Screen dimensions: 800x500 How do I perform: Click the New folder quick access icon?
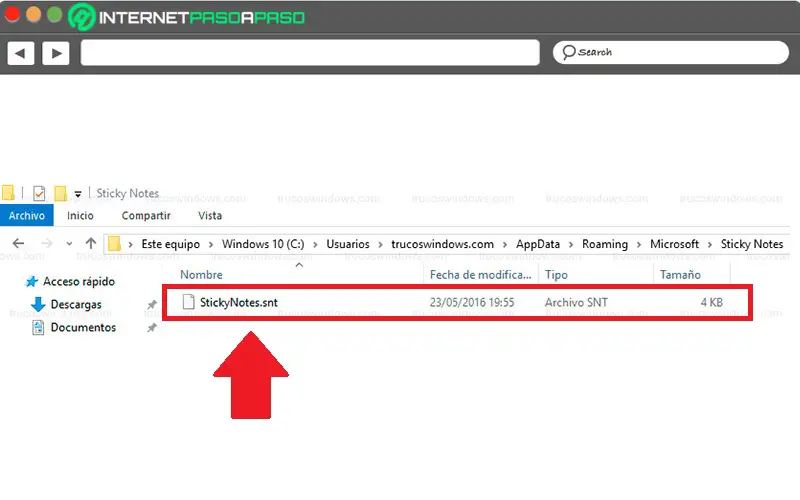coord(61,193)
